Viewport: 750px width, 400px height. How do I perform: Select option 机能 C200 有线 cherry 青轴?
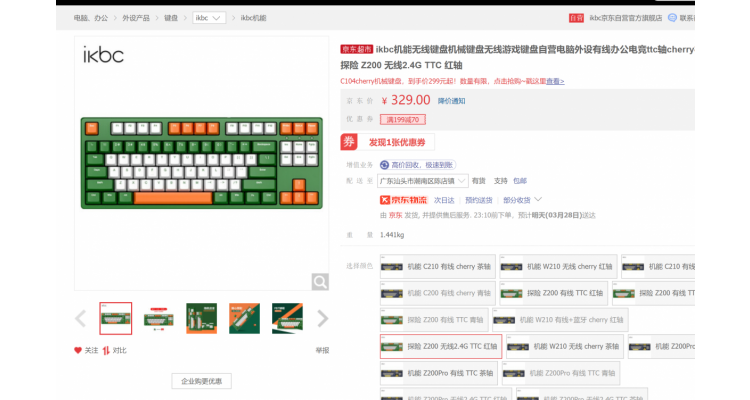pos(438,293)
